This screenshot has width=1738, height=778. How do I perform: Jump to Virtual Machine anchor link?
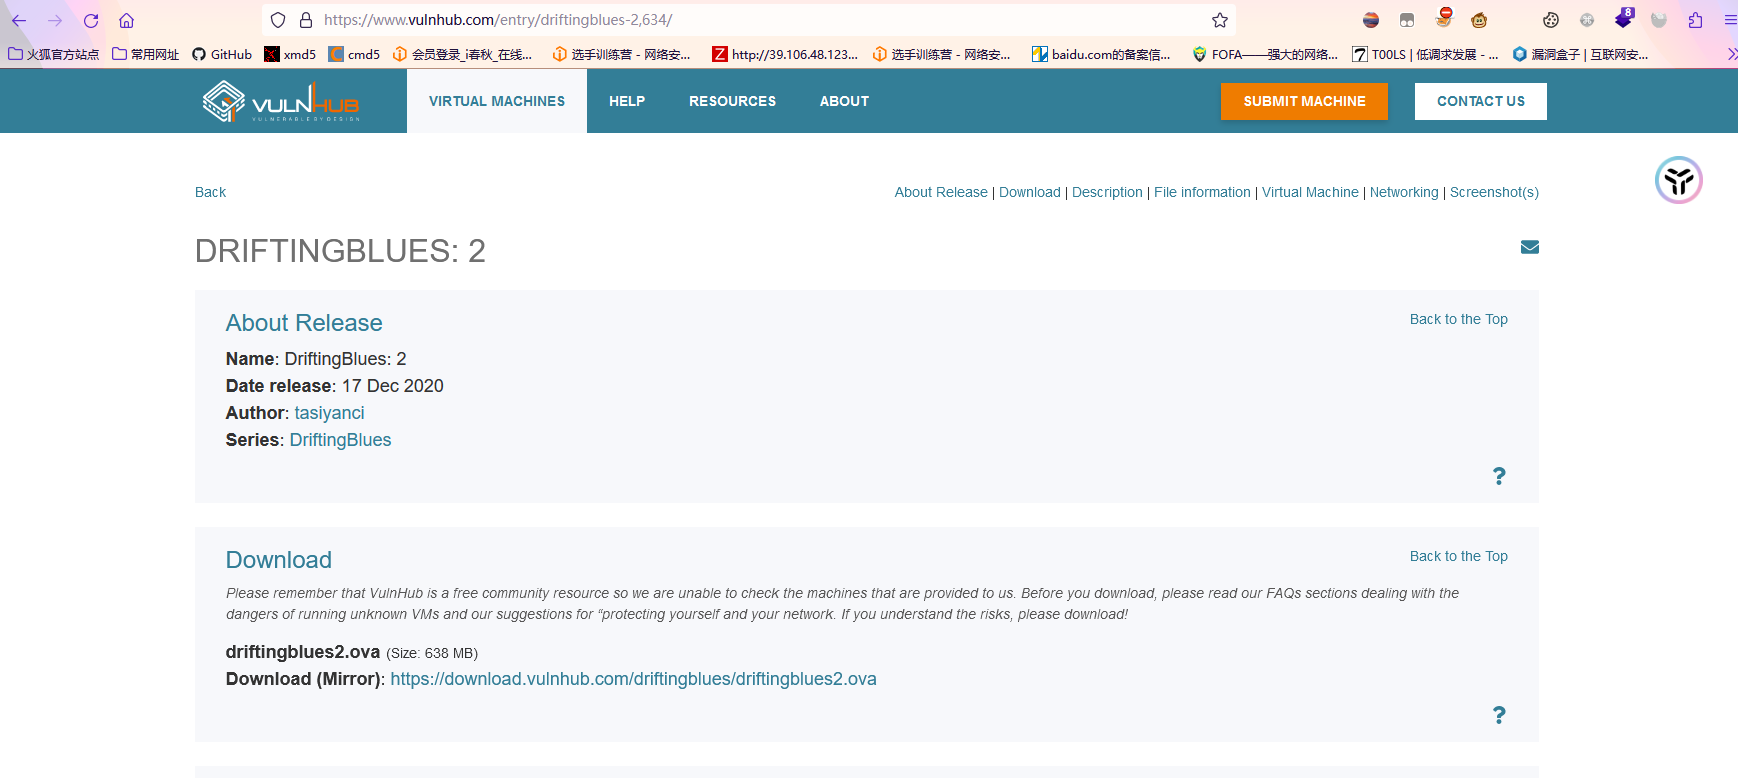1310,192
